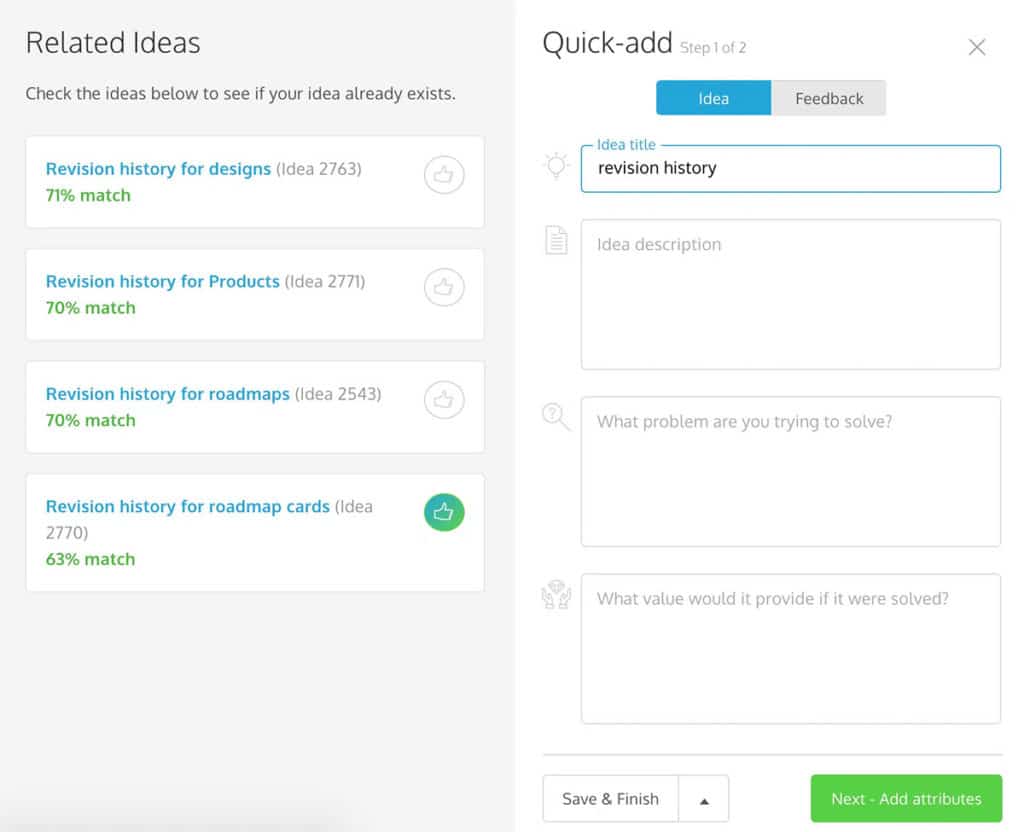Close the Quick-add panel
The image size is (1024, 832).
tap(977, 46)
